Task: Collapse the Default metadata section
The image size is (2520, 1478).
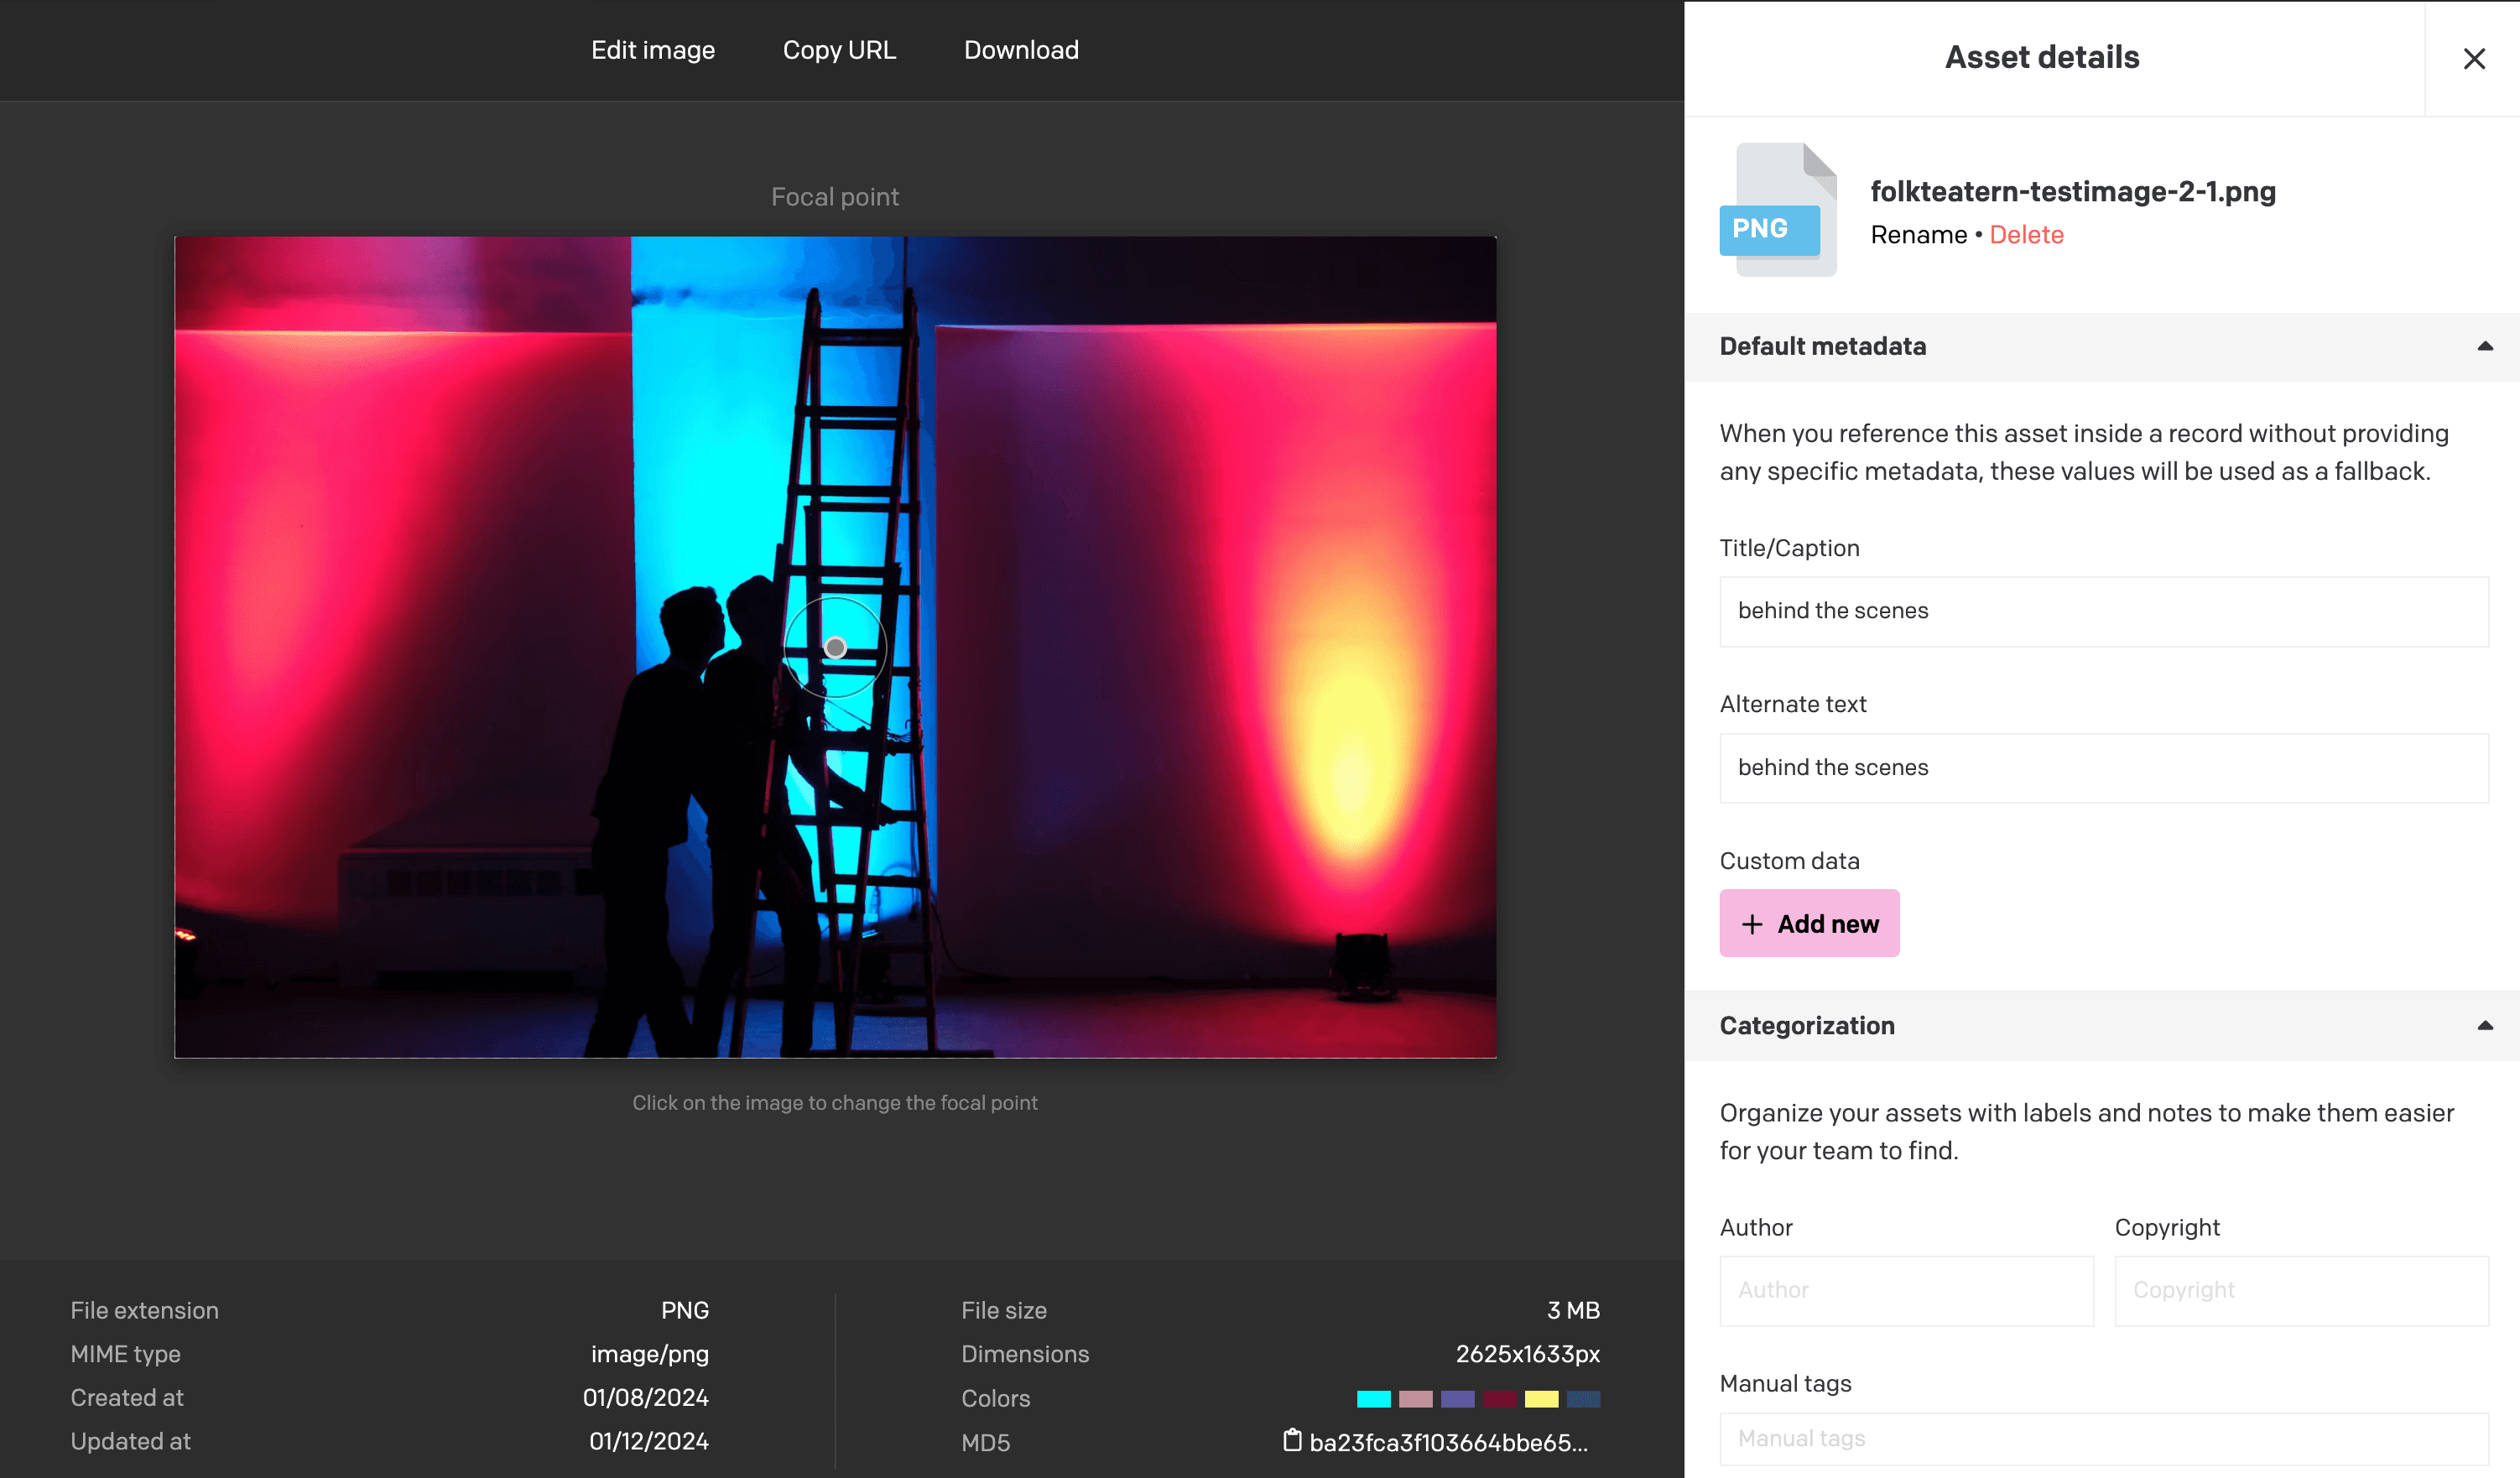Action: tap(2484, 346)
